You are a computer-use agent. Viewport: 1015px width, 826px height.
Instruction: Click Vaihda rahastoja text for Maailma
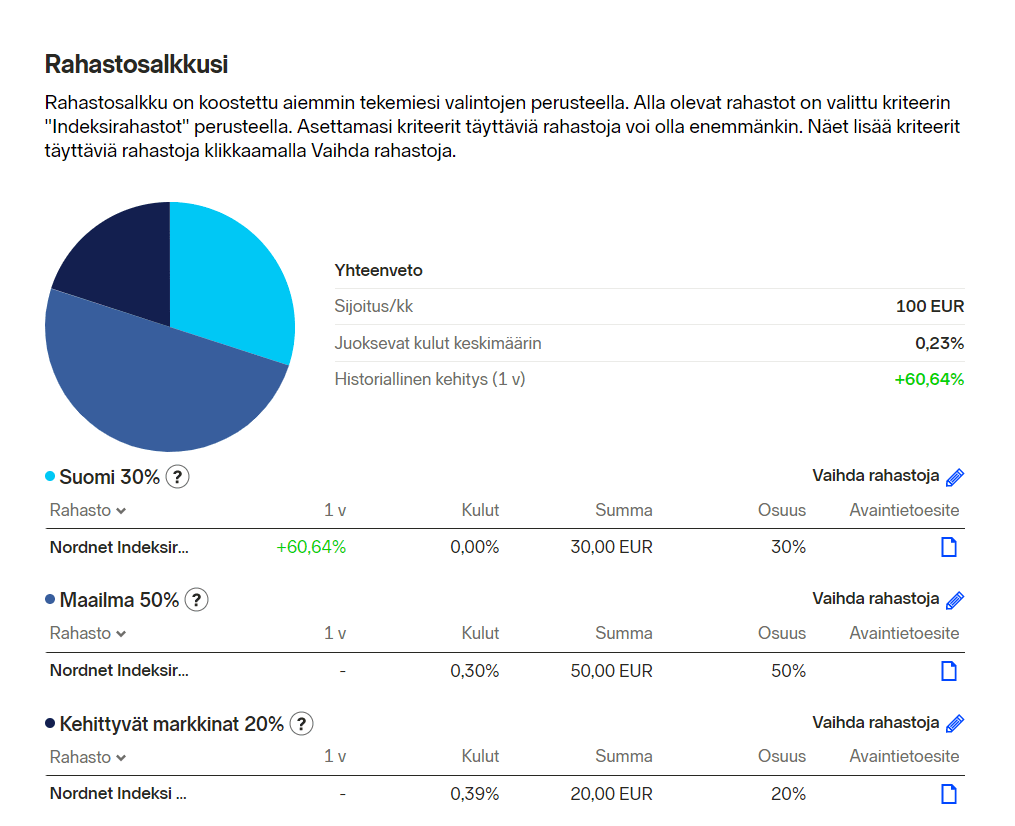click(875, 599)
